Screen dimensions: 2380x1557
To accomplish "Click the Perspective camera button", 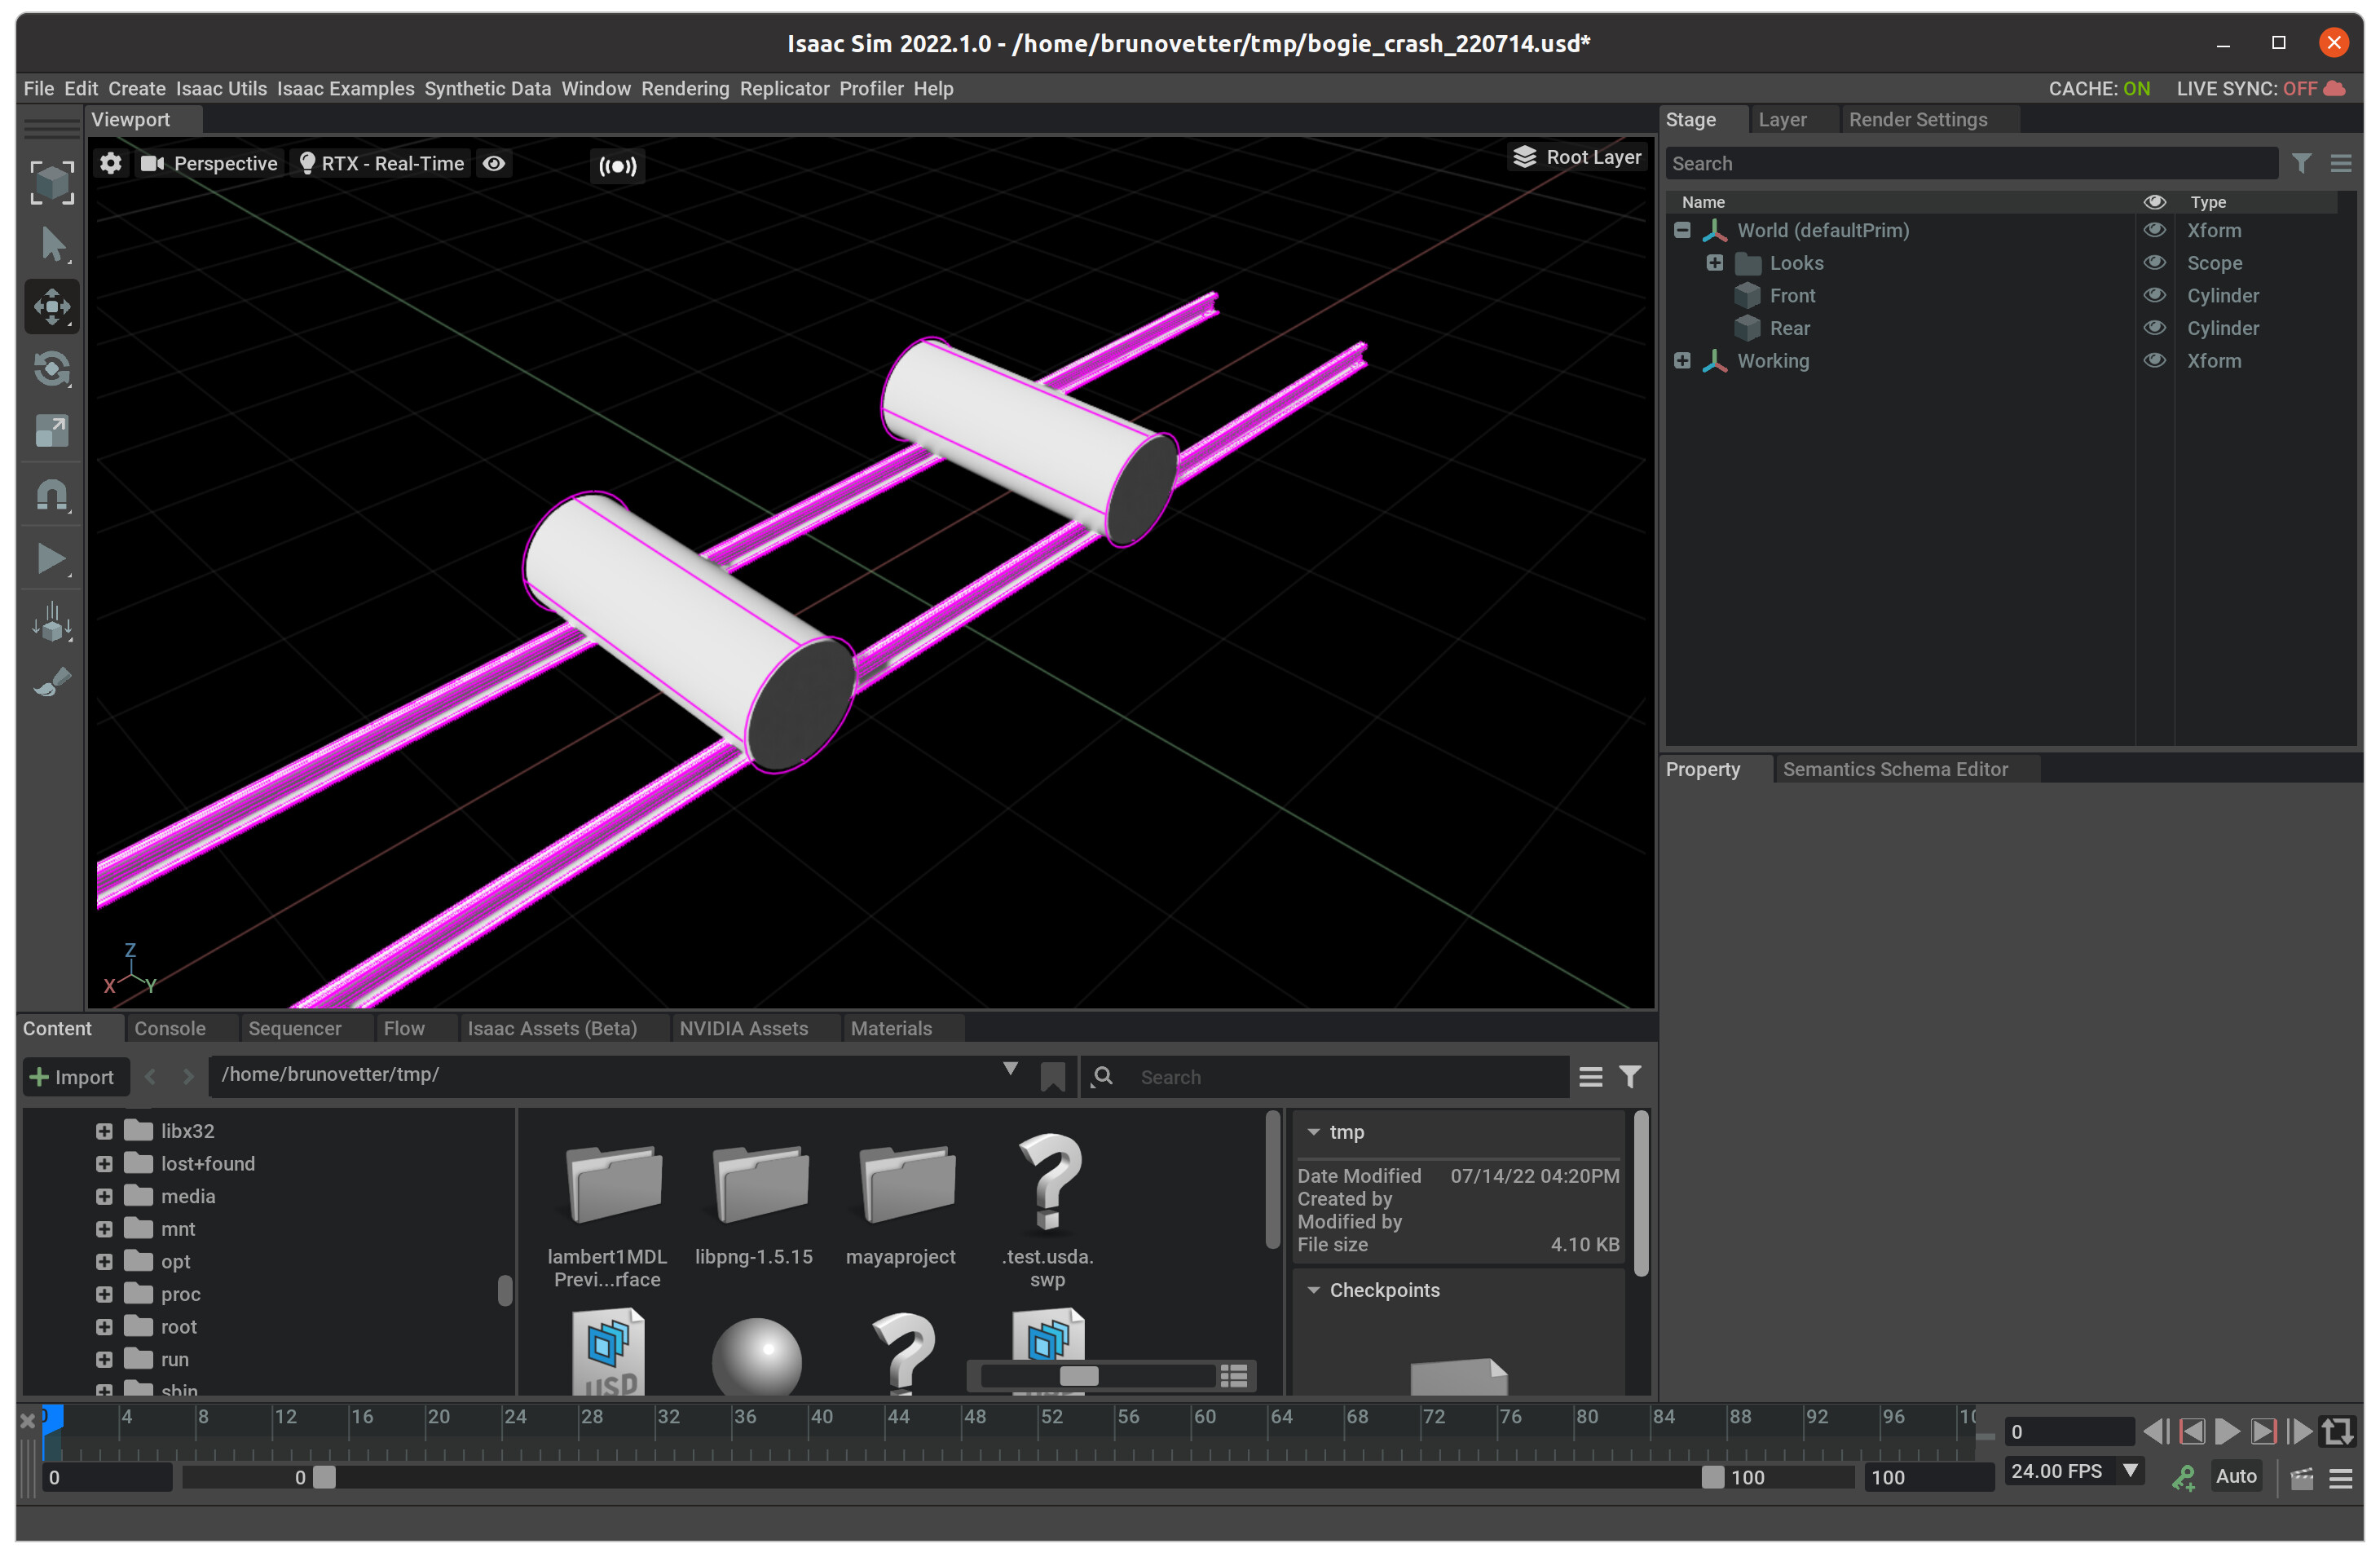I will [x=210, y=163].
